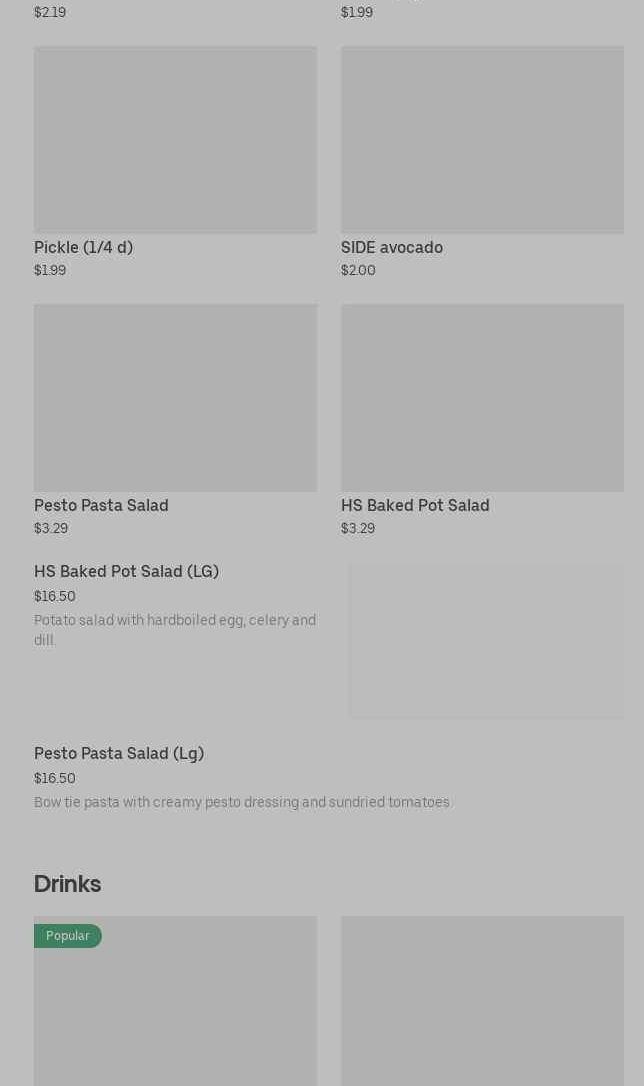
Task: Click the $3.29 price under HS Baked Pot Salad
Action: (358, 528)
